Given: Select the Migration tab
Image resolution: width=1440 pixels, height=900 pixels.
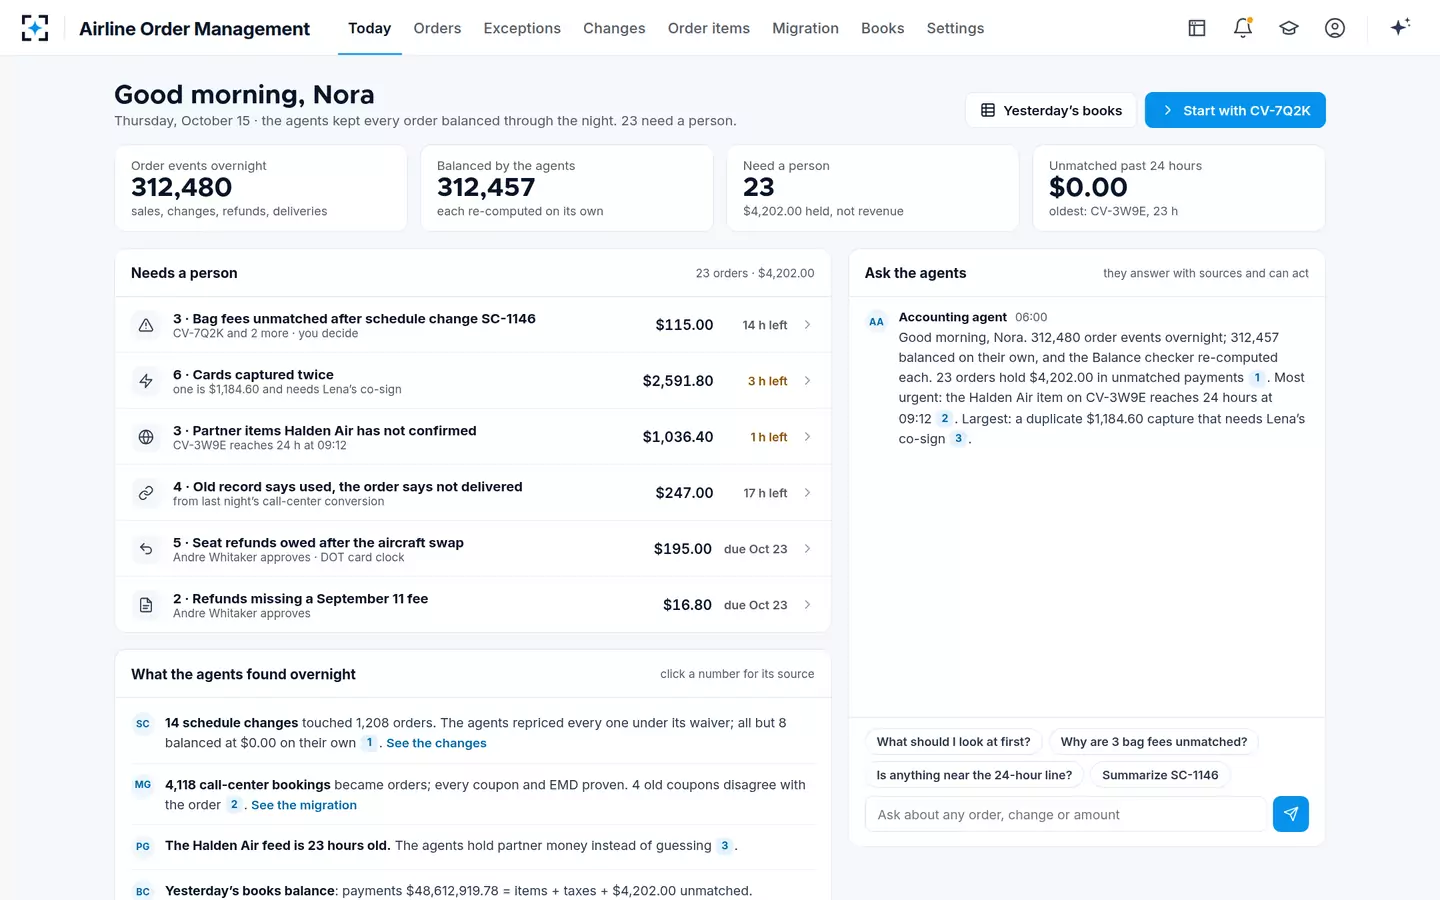Looking at the screenshot, I should pyautogui.click(x=805, y=28).
